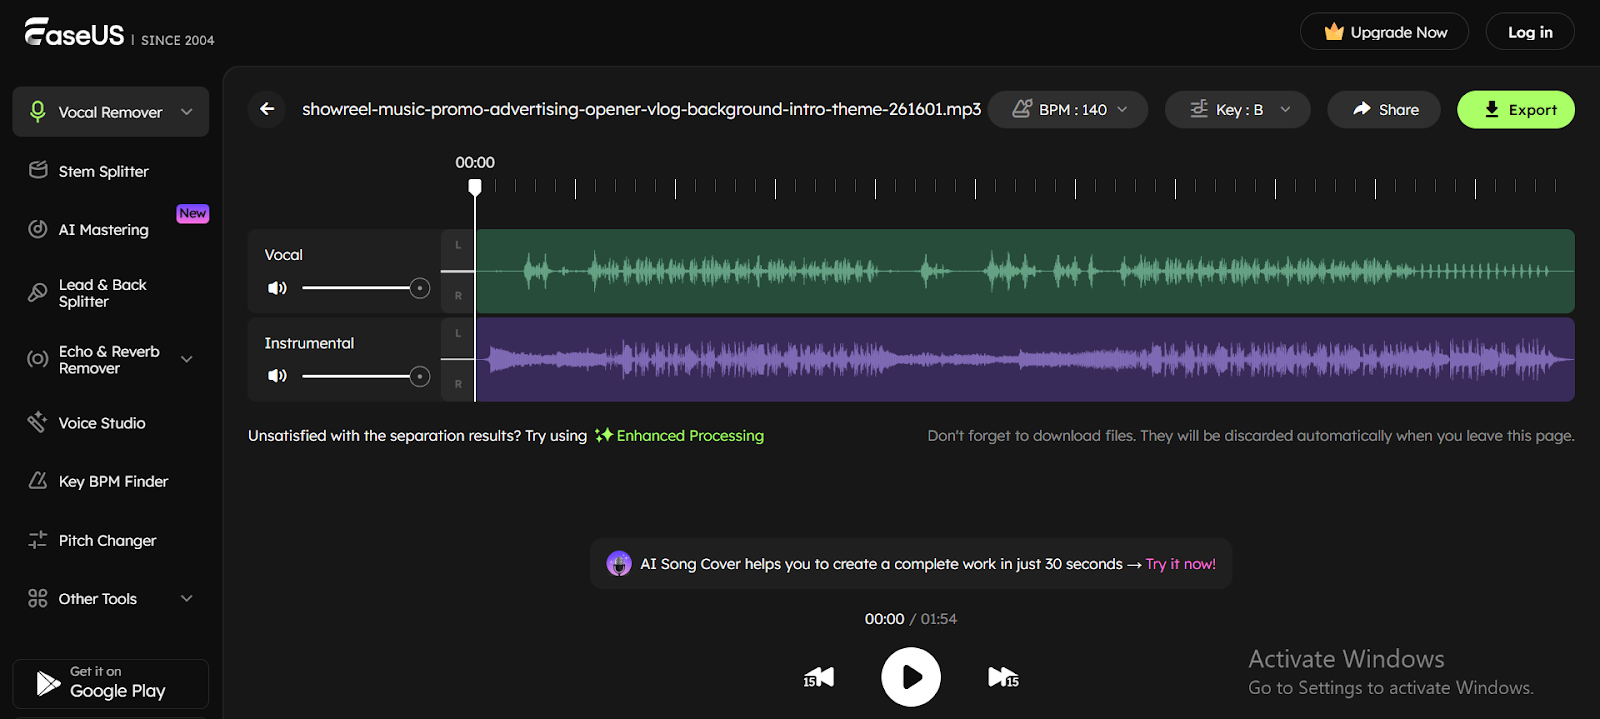Open AI Mastering in the sidebar

103,230
